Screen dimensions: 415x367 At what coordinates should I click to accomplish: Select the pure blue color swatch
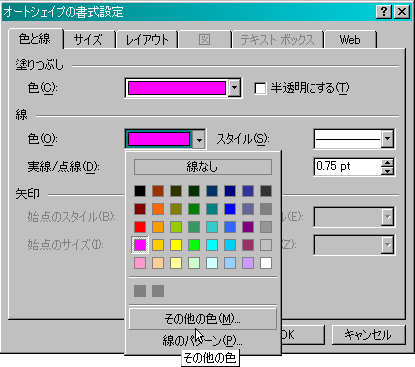coord(230,209)
